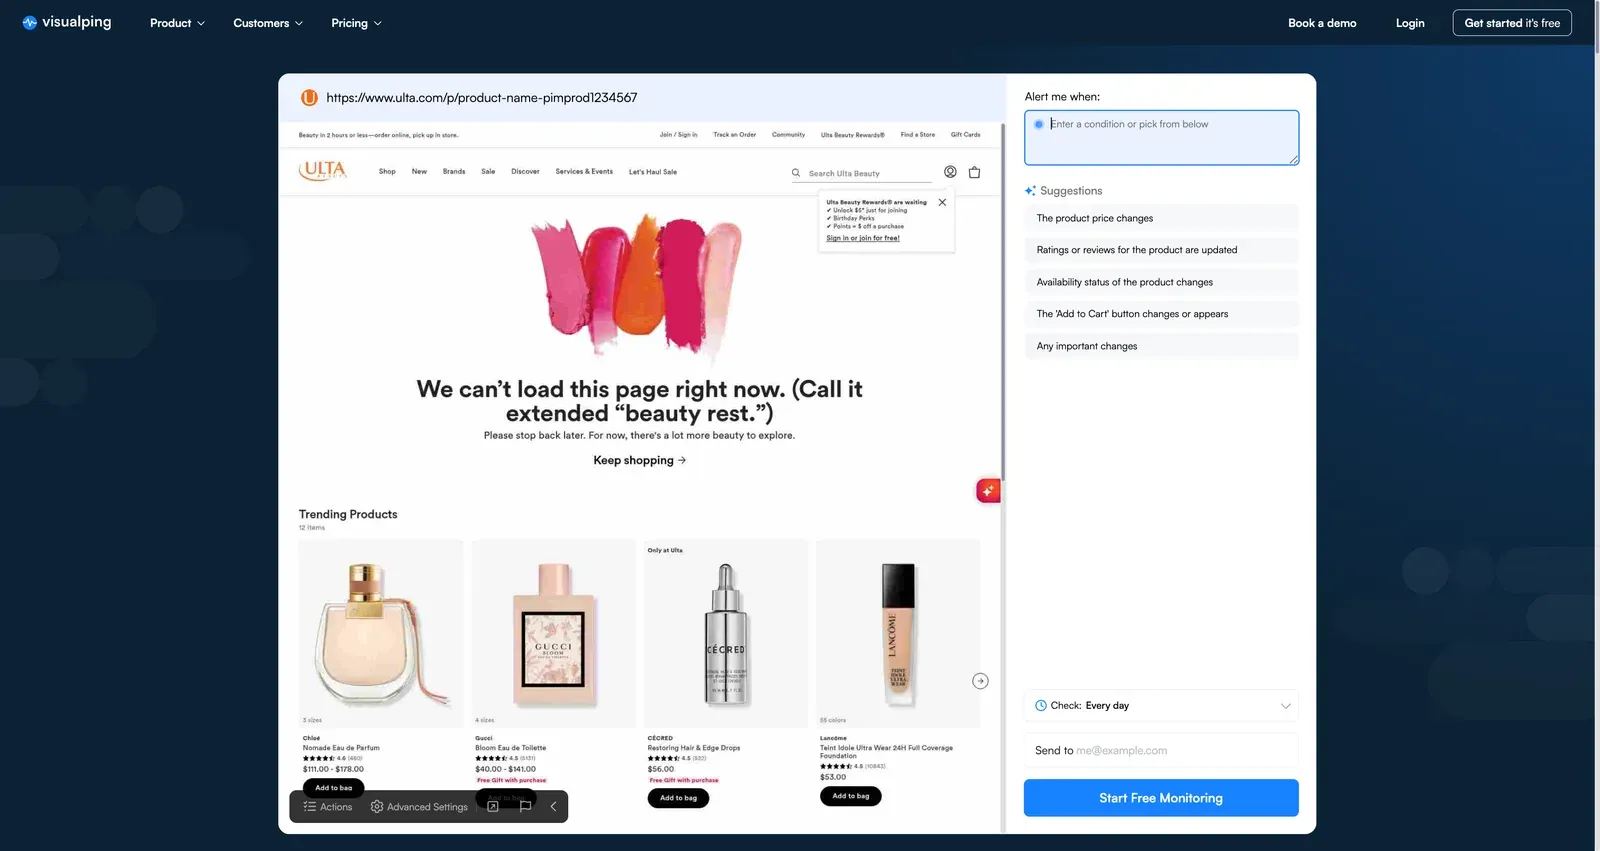Click Join / Sign In link
Screen dimensions: 1600x851
[x=679, y=135]
